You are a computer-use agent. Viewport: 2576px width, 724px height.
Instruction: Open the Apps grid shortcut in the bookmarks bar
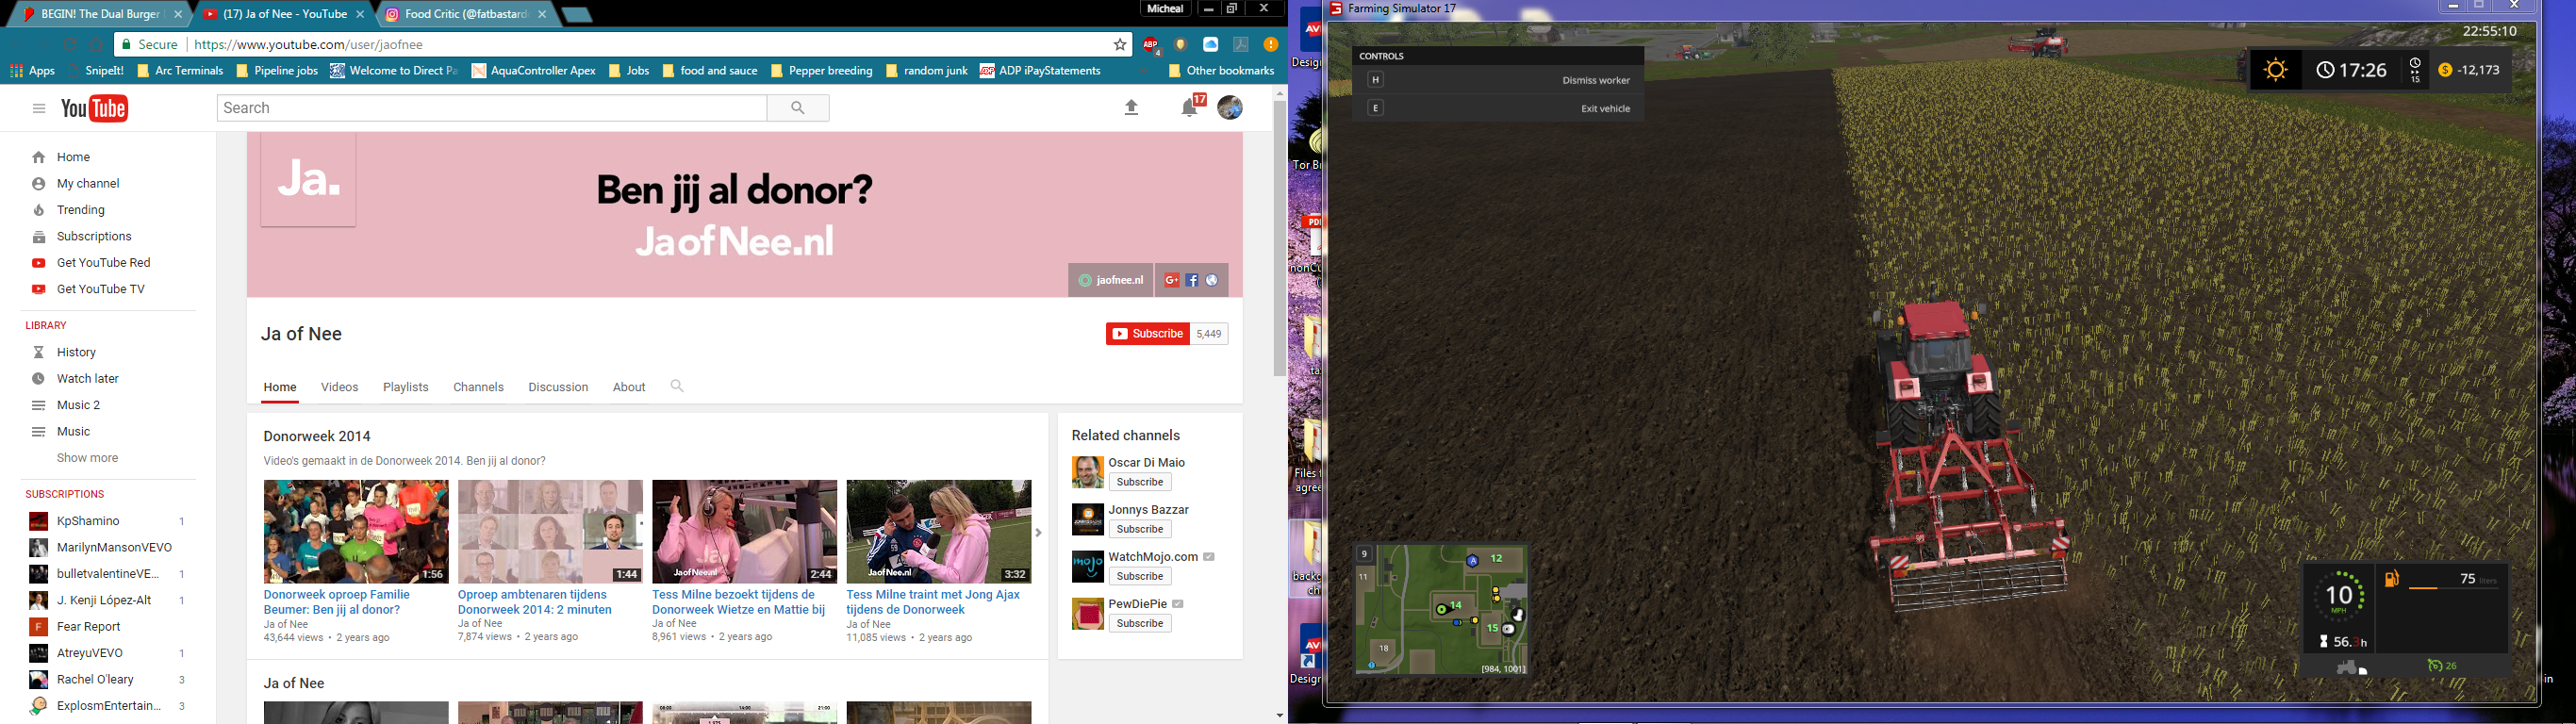(x=33, y=71)
